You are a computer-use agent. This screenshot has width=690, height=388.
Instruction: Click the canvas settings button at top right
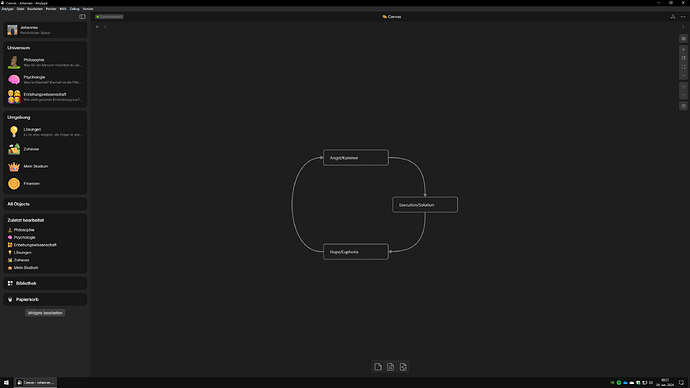click(x=683, y=39)
